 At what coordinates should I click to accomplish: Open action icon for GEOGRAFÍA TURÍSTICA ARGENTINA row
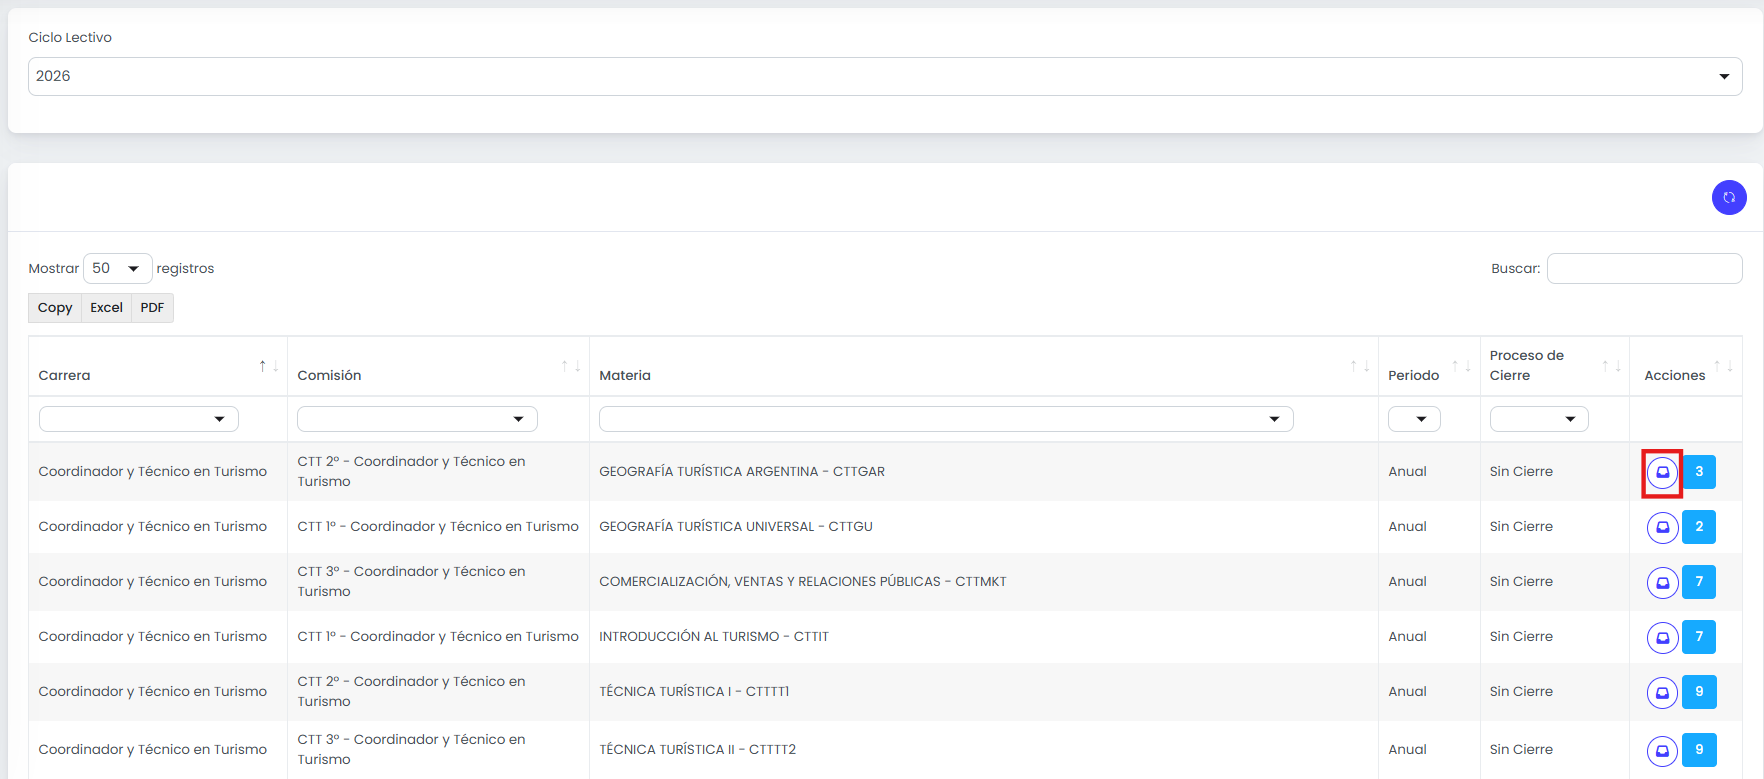[1662, 472]
